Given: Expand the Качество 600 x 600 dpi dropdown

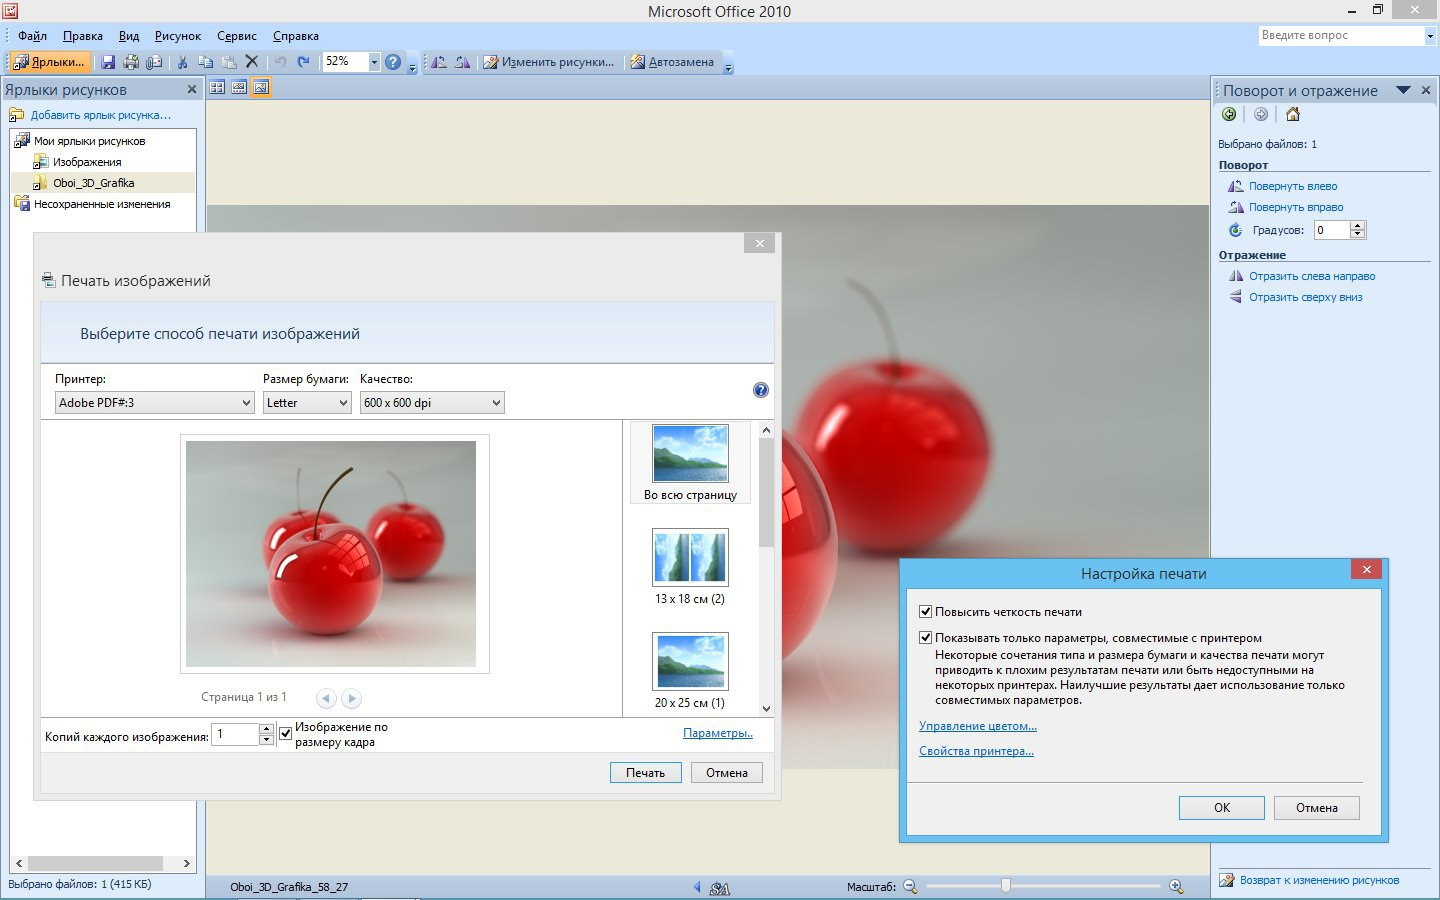Looking at the screenshot, I should point(432,403).
